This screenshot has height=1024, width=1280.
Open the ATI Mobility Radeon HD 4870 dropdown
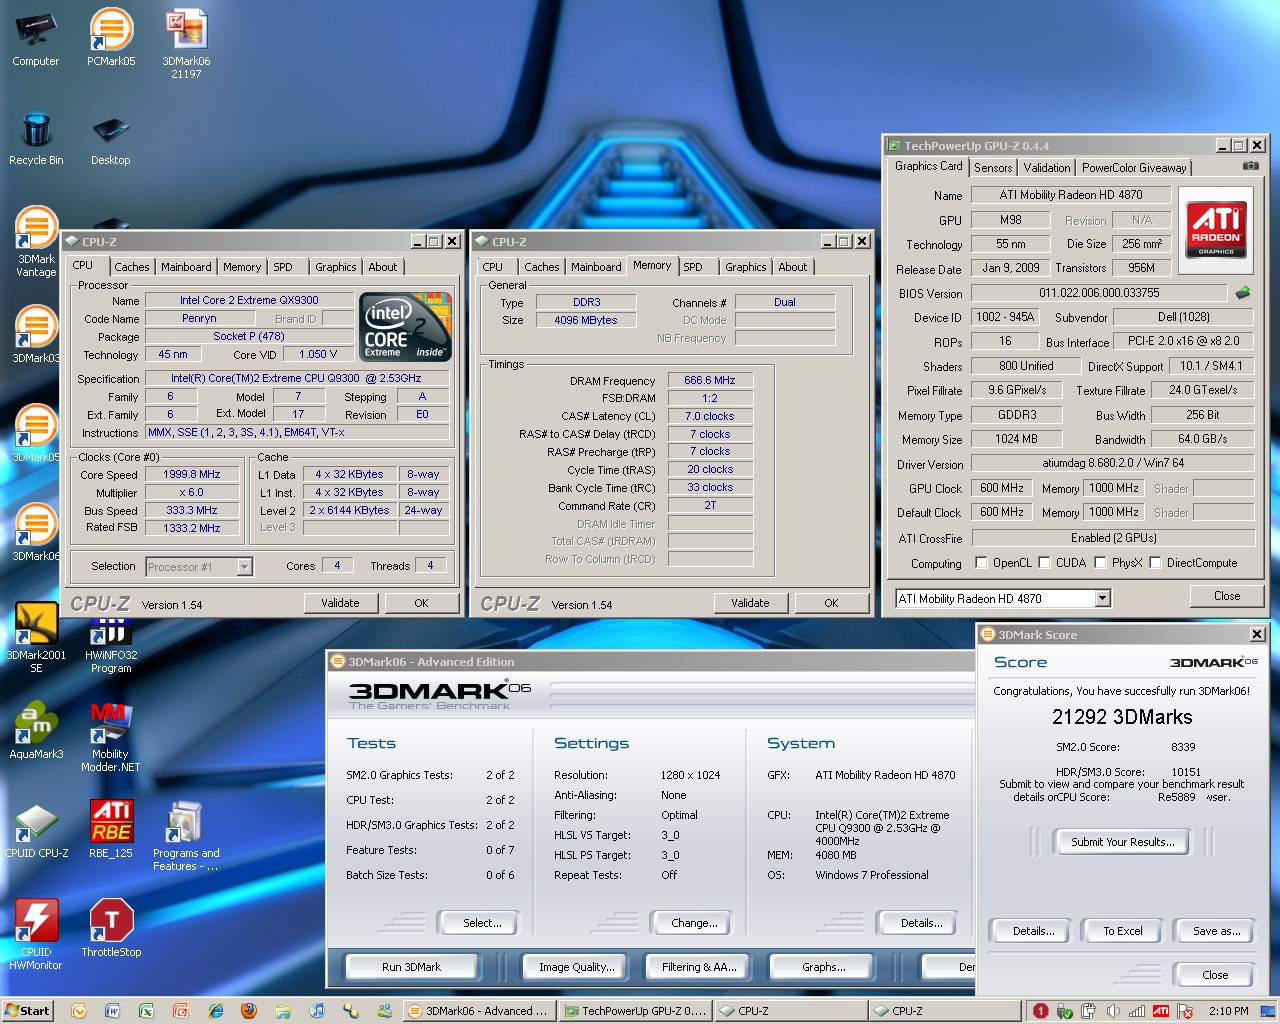(1102, 598)
